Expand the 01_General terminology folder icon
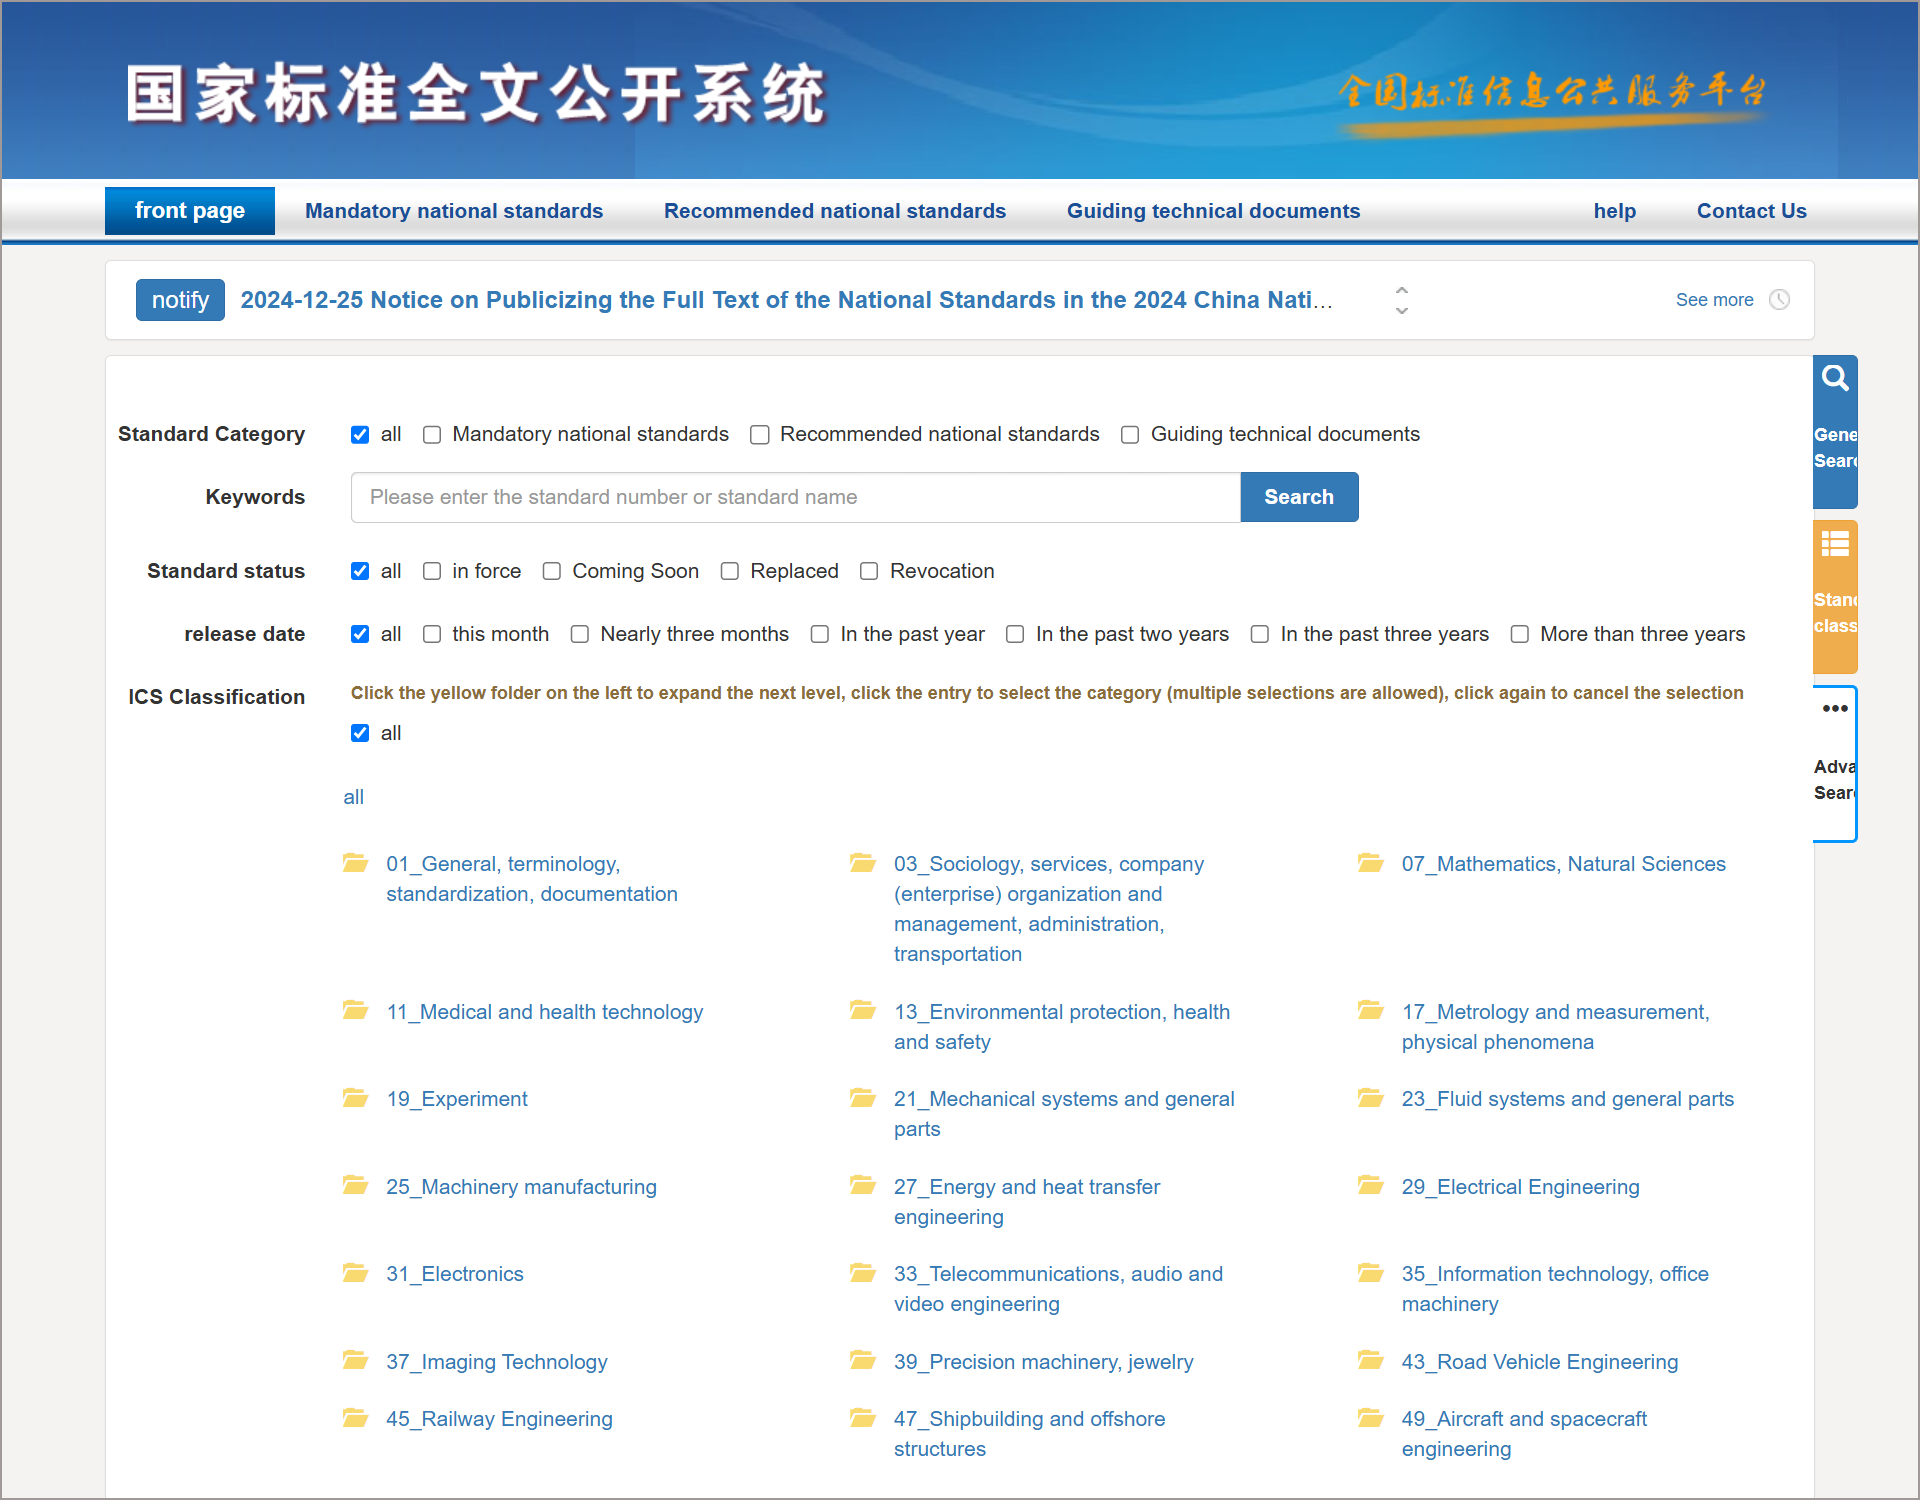This screenshot has height=1500, width=1920. click(356, 862)
